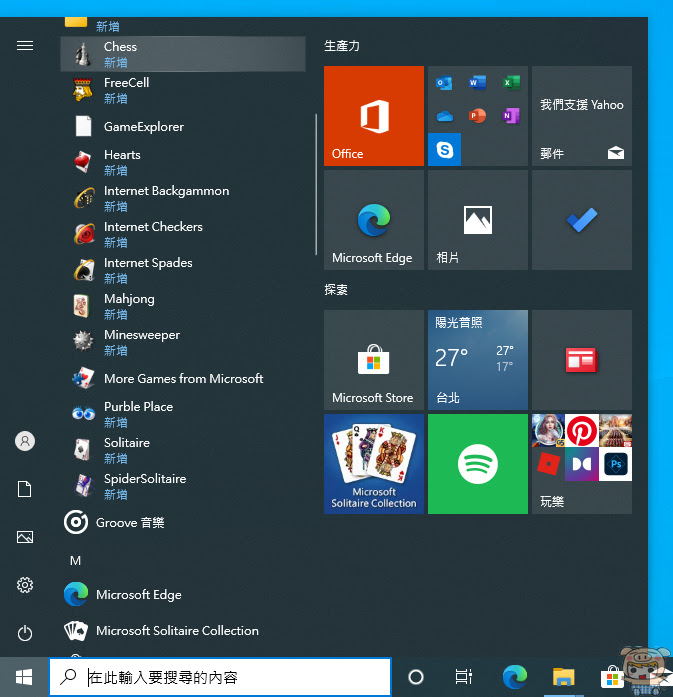Launch the Mahjong game
This screenshot has height=697, width=673.
(x=183, y=306)
